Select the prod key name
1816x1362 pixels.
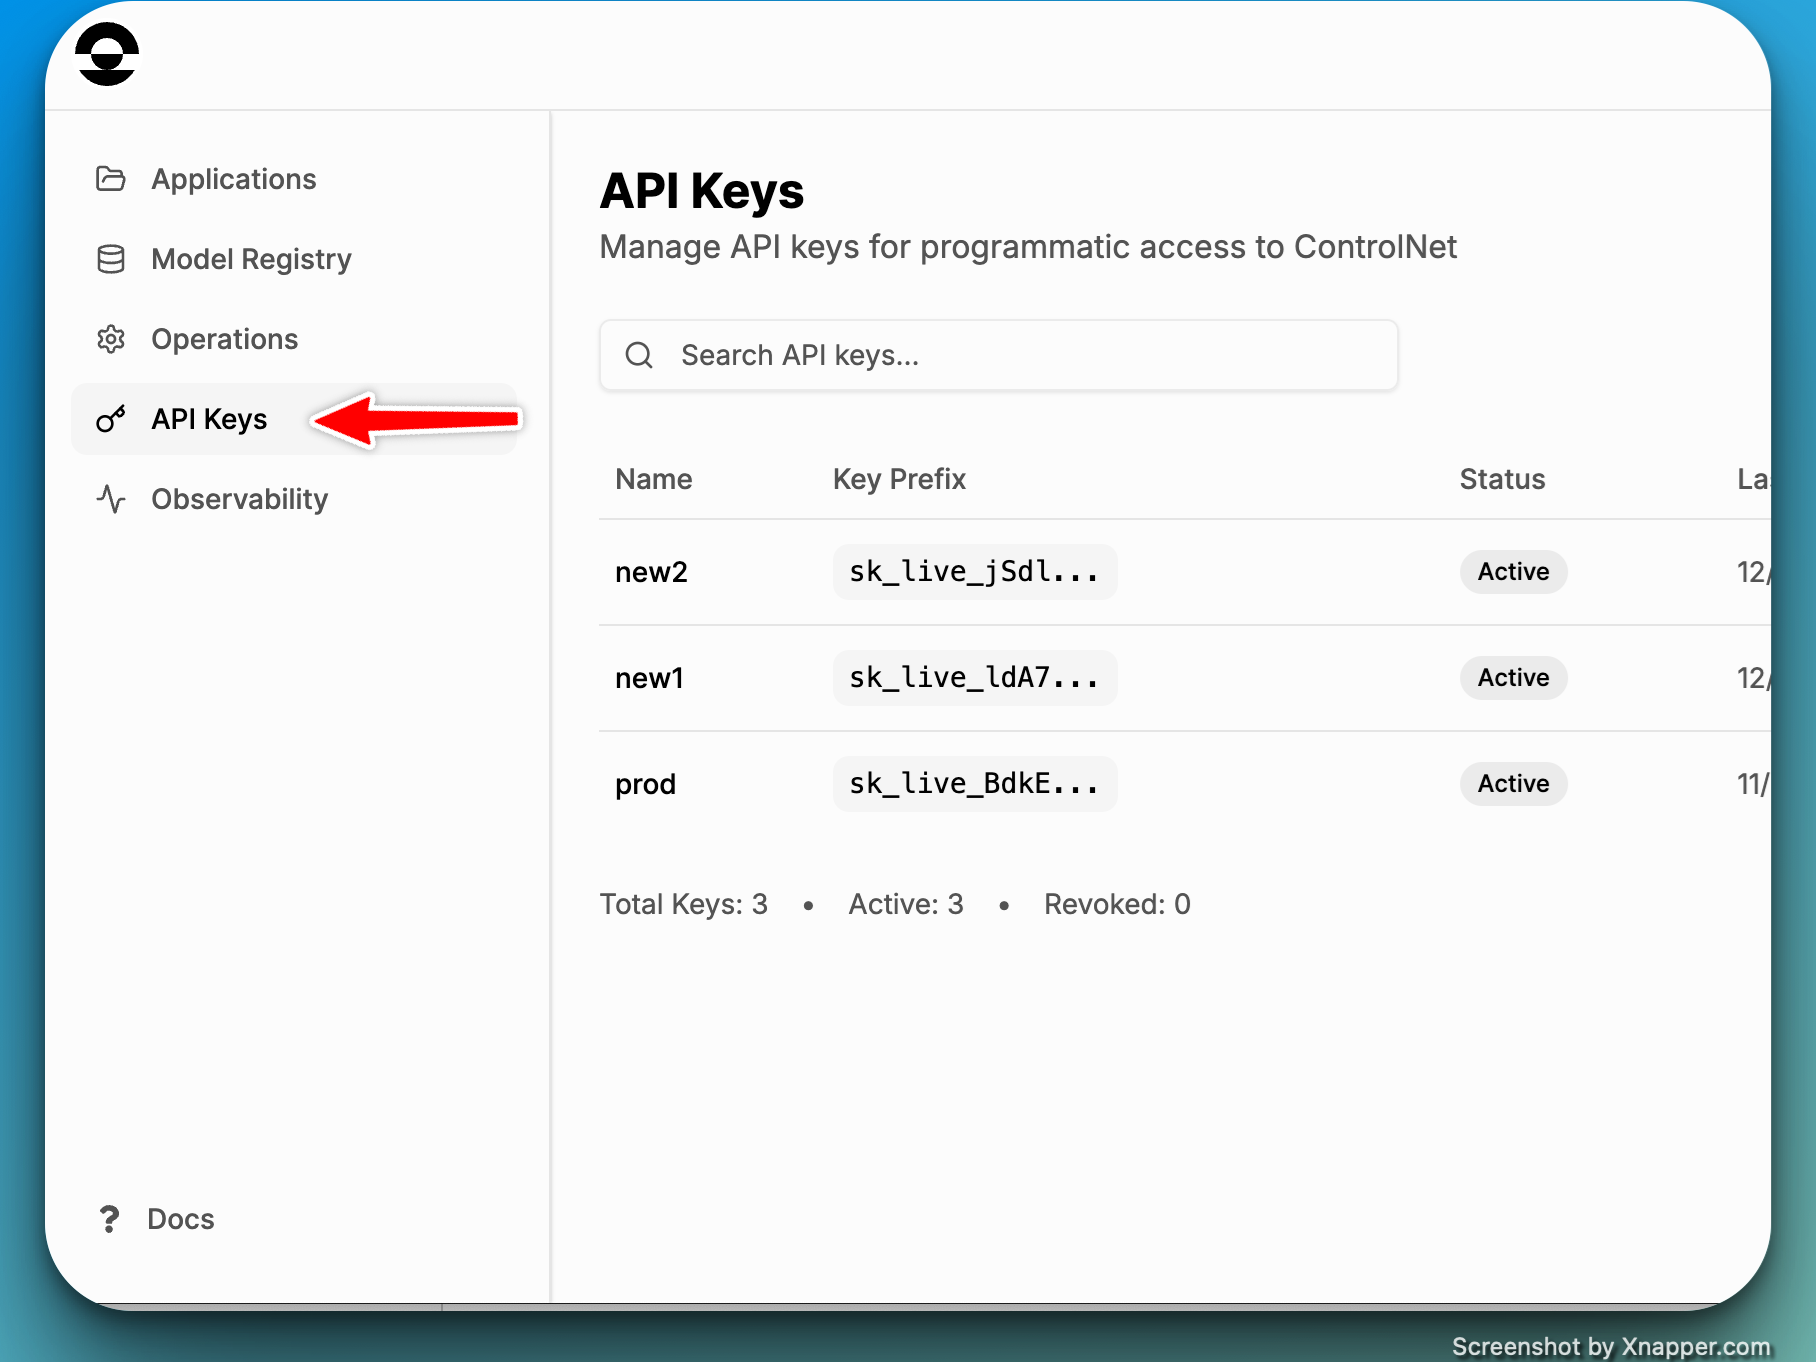coord(645,784)
